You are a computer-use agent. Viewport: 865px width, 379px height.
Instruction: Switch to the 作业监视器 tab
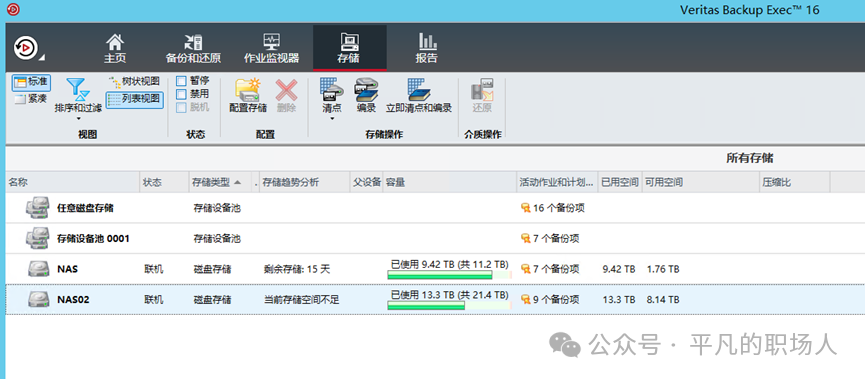pyautogui.click(x=271, y=49)
